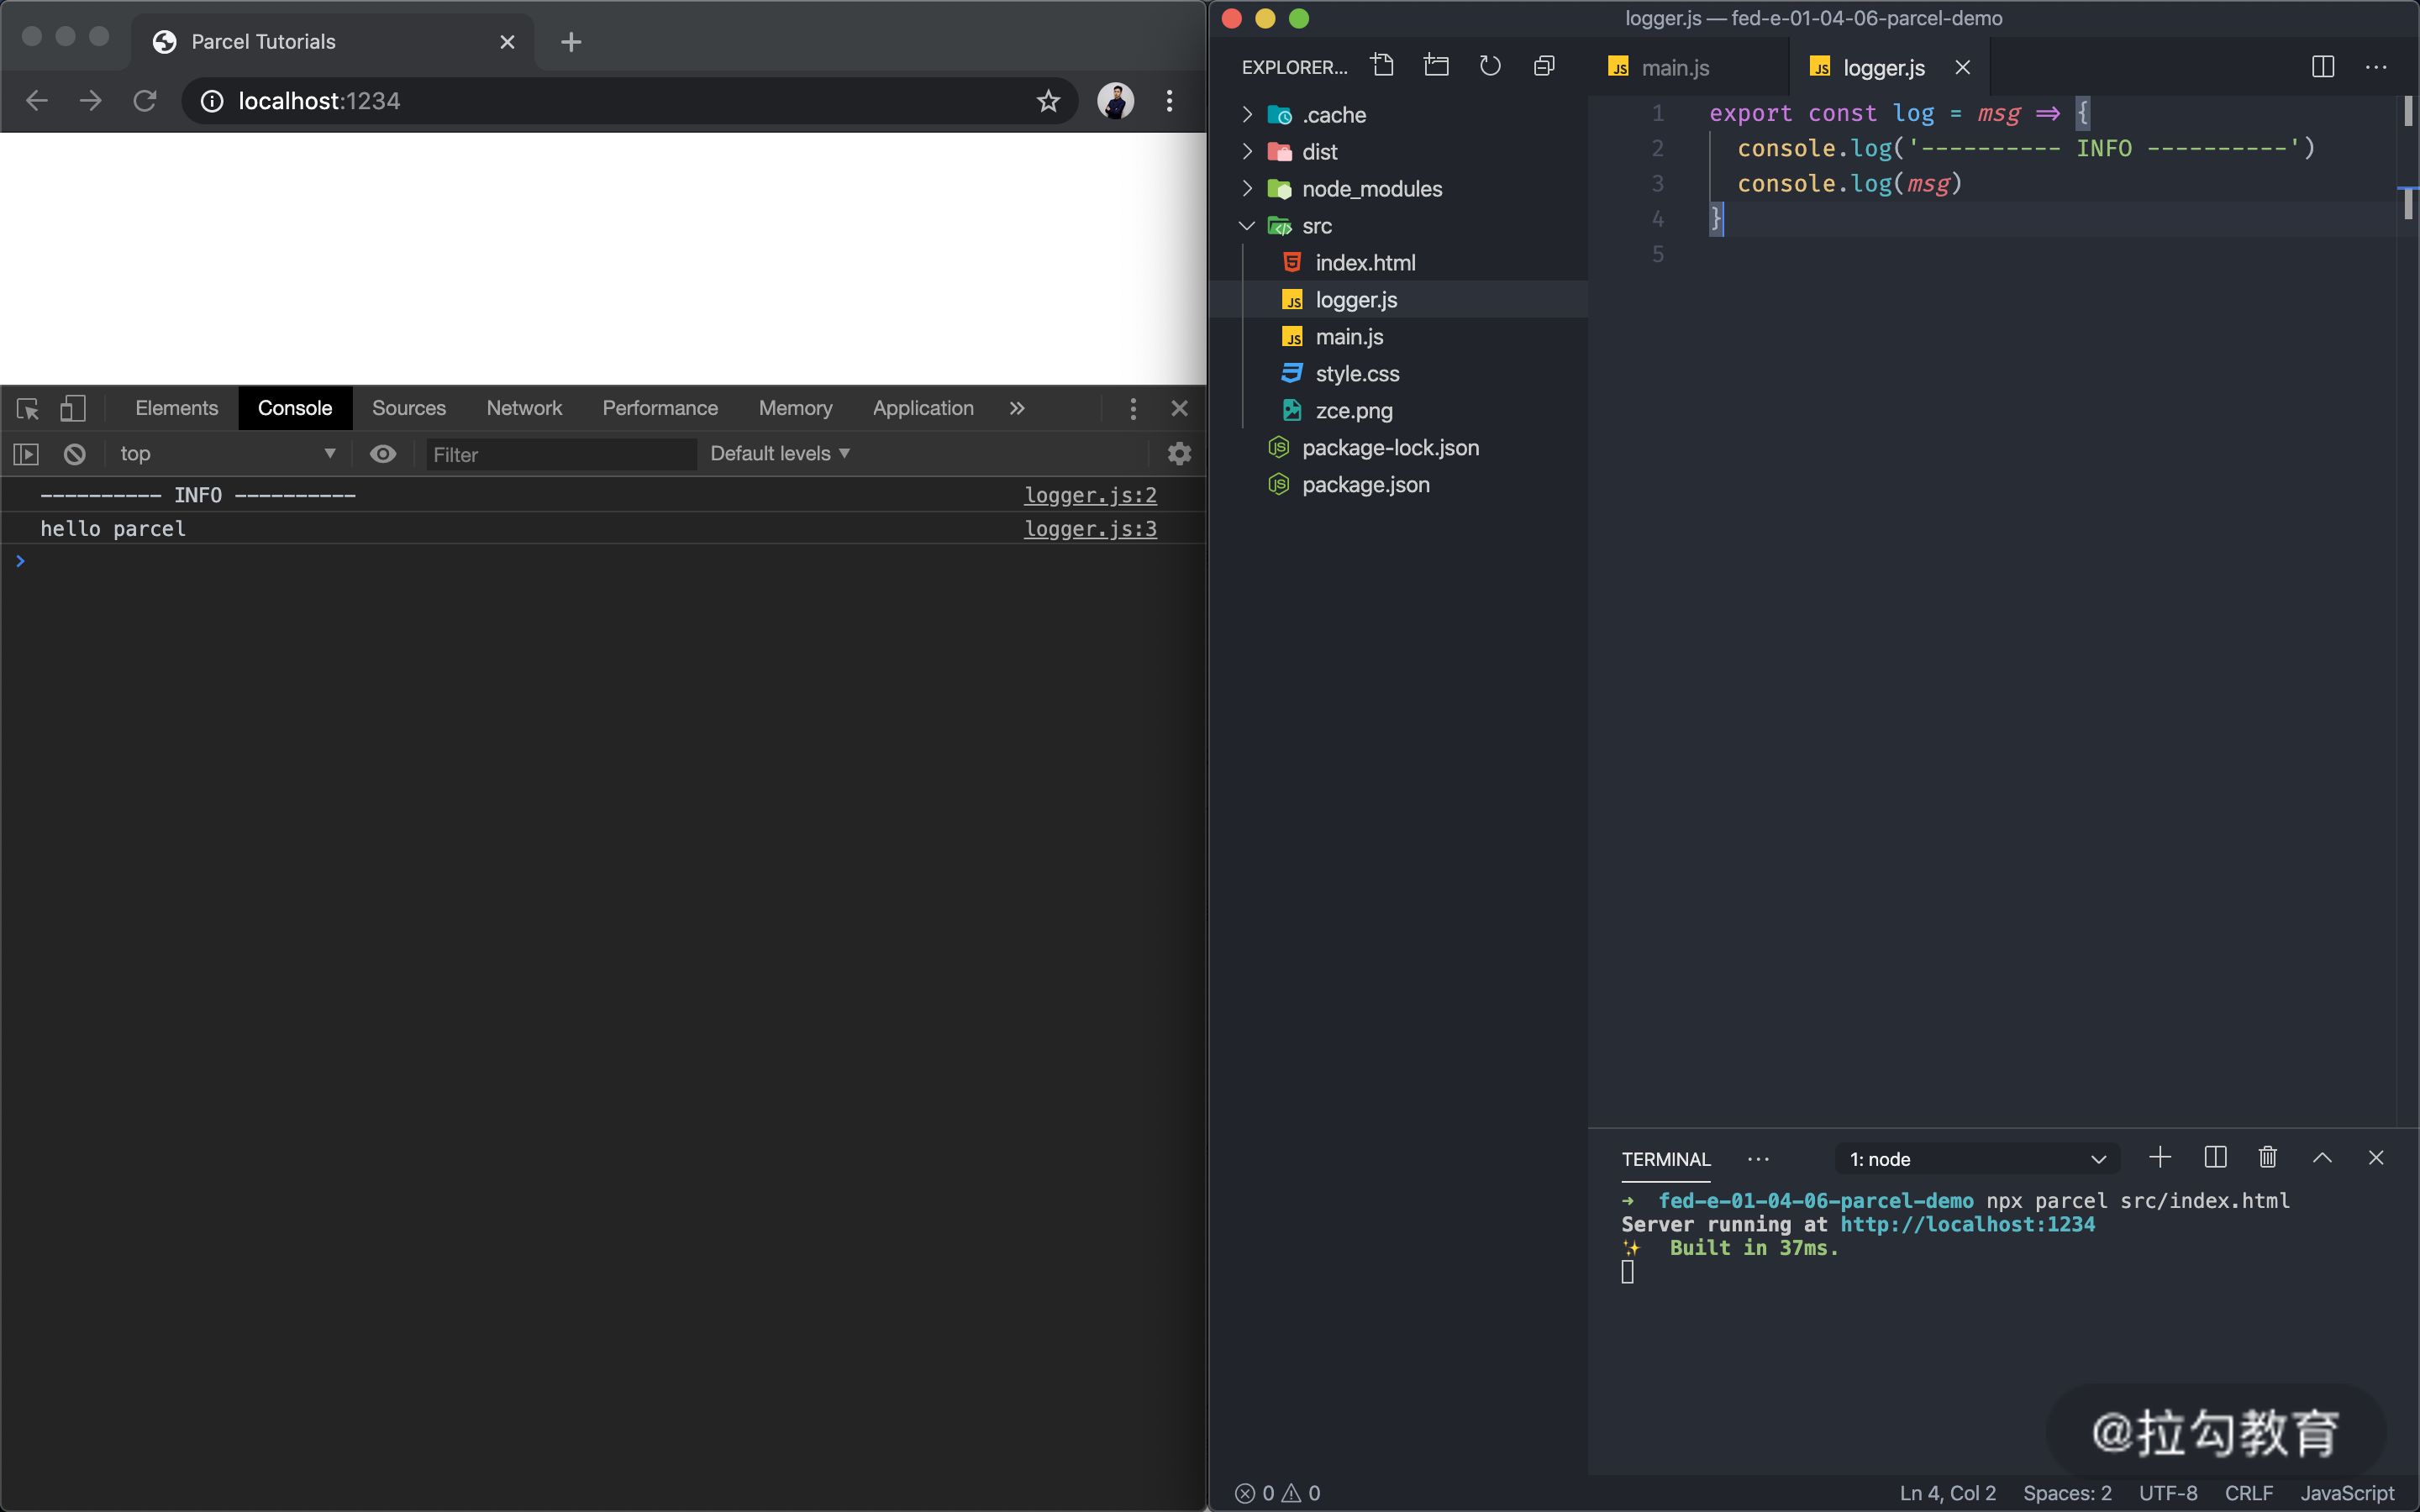Open the logger.js file in Explorer
Image resolution: width=2420 pixels, height=1512 pixels.
[1357, 298]
